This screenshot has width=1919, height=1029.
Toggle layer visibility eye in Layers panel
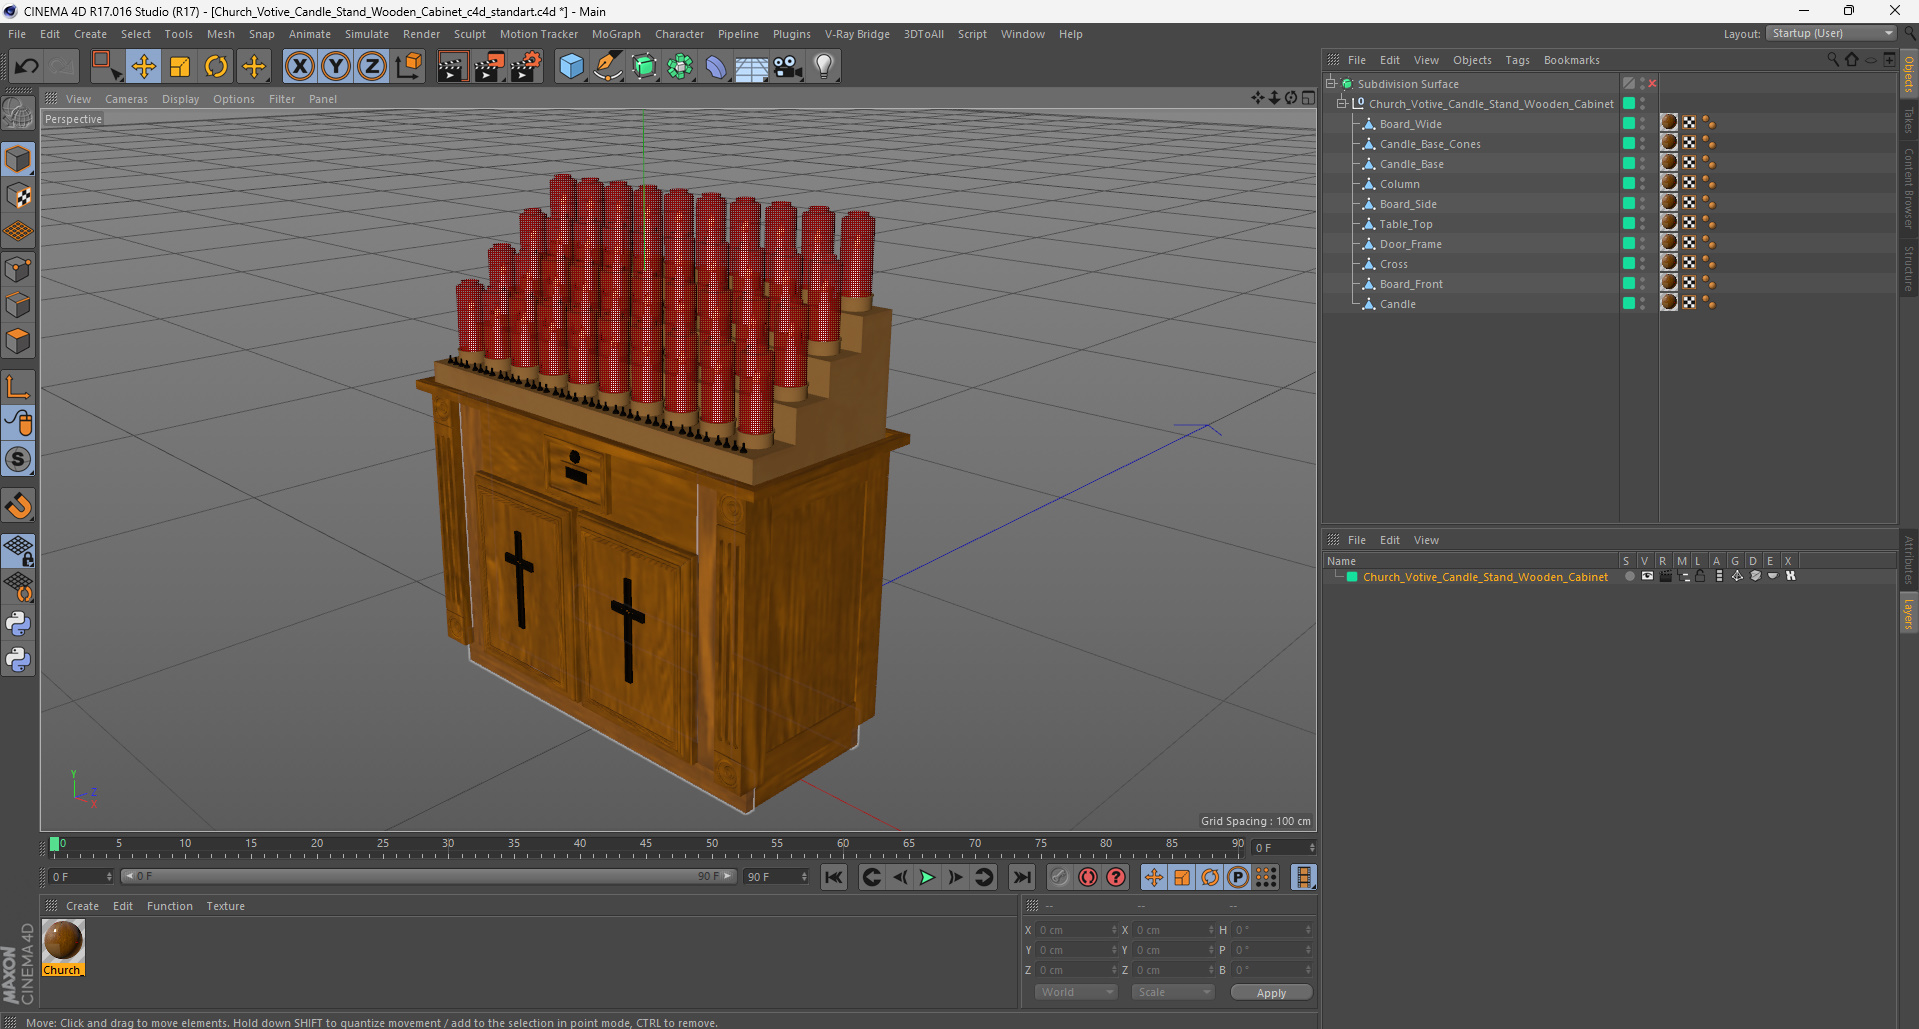[1647, 576]
